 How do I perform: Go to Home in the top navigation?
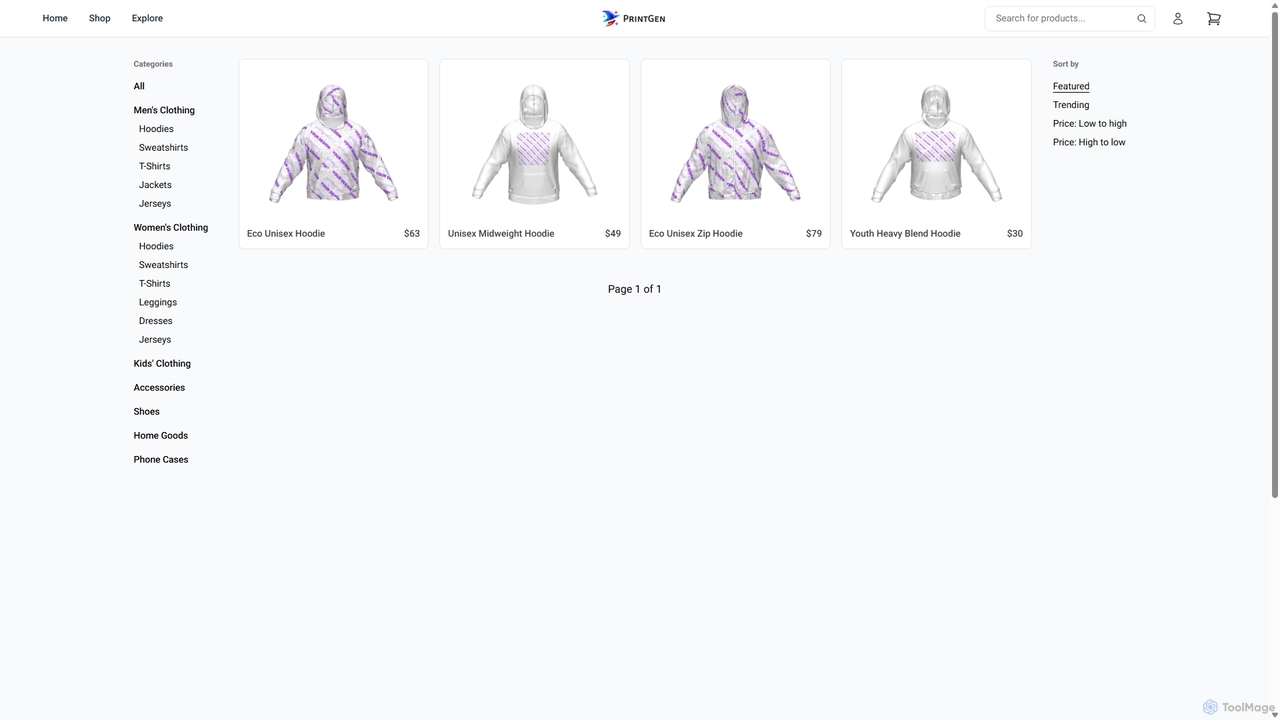pyautogui.click(x=55, y=18)
